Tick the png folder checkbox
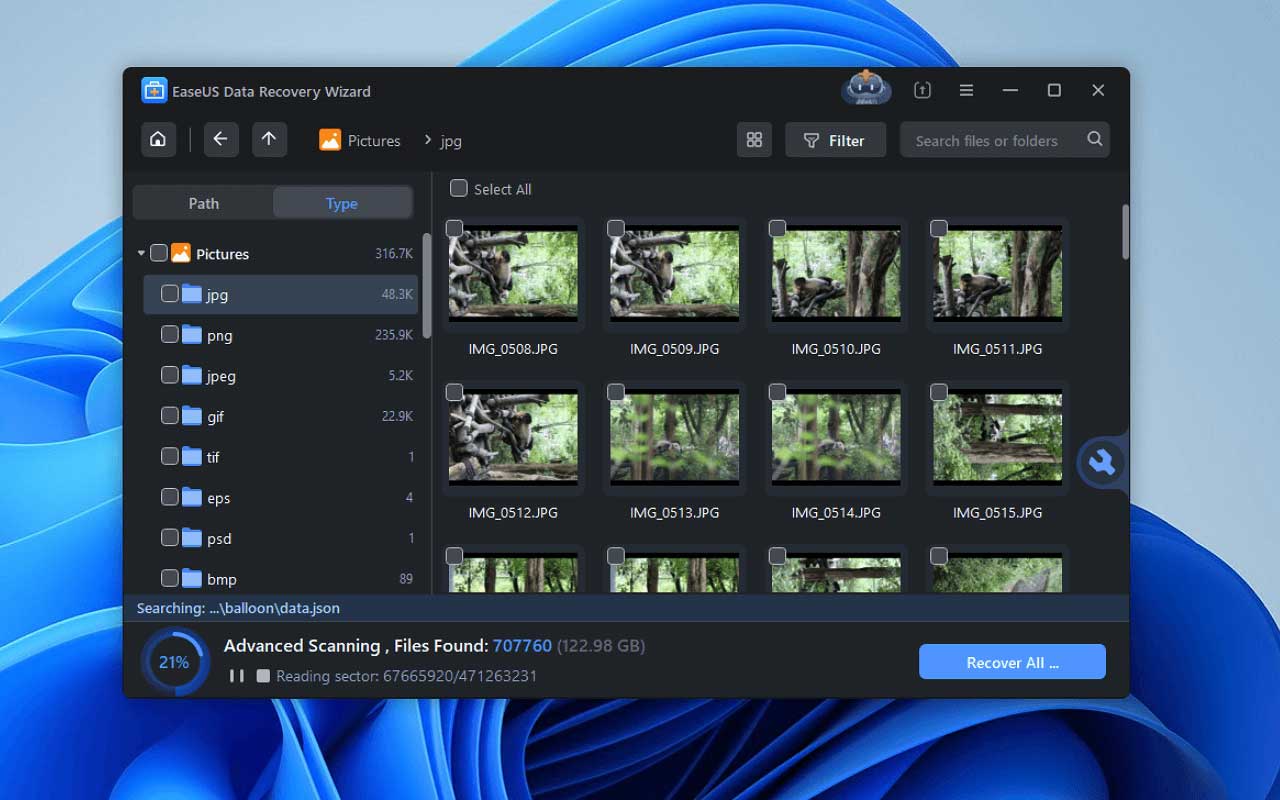The image size is (1280, 800). 170,335
